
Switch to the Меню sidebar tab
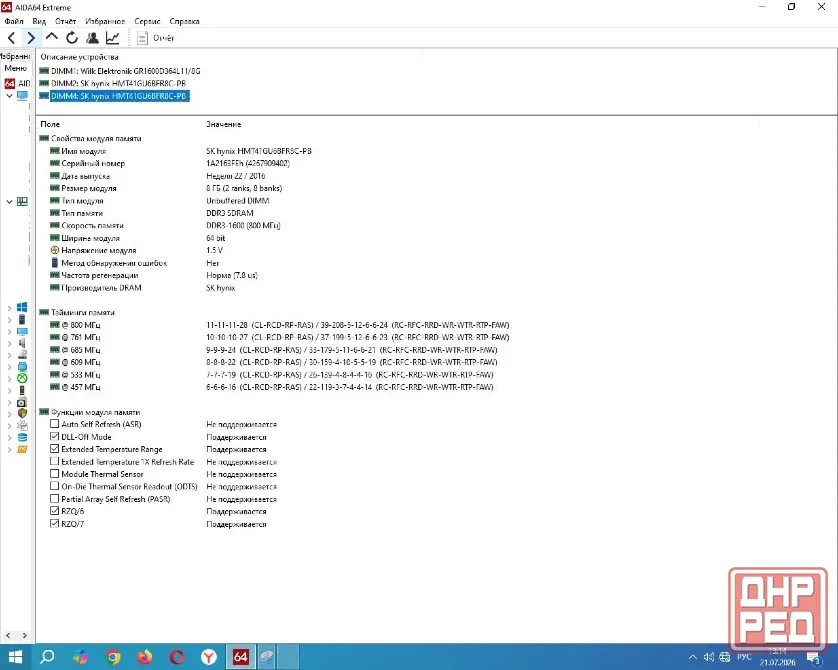[x=15, y=68]
